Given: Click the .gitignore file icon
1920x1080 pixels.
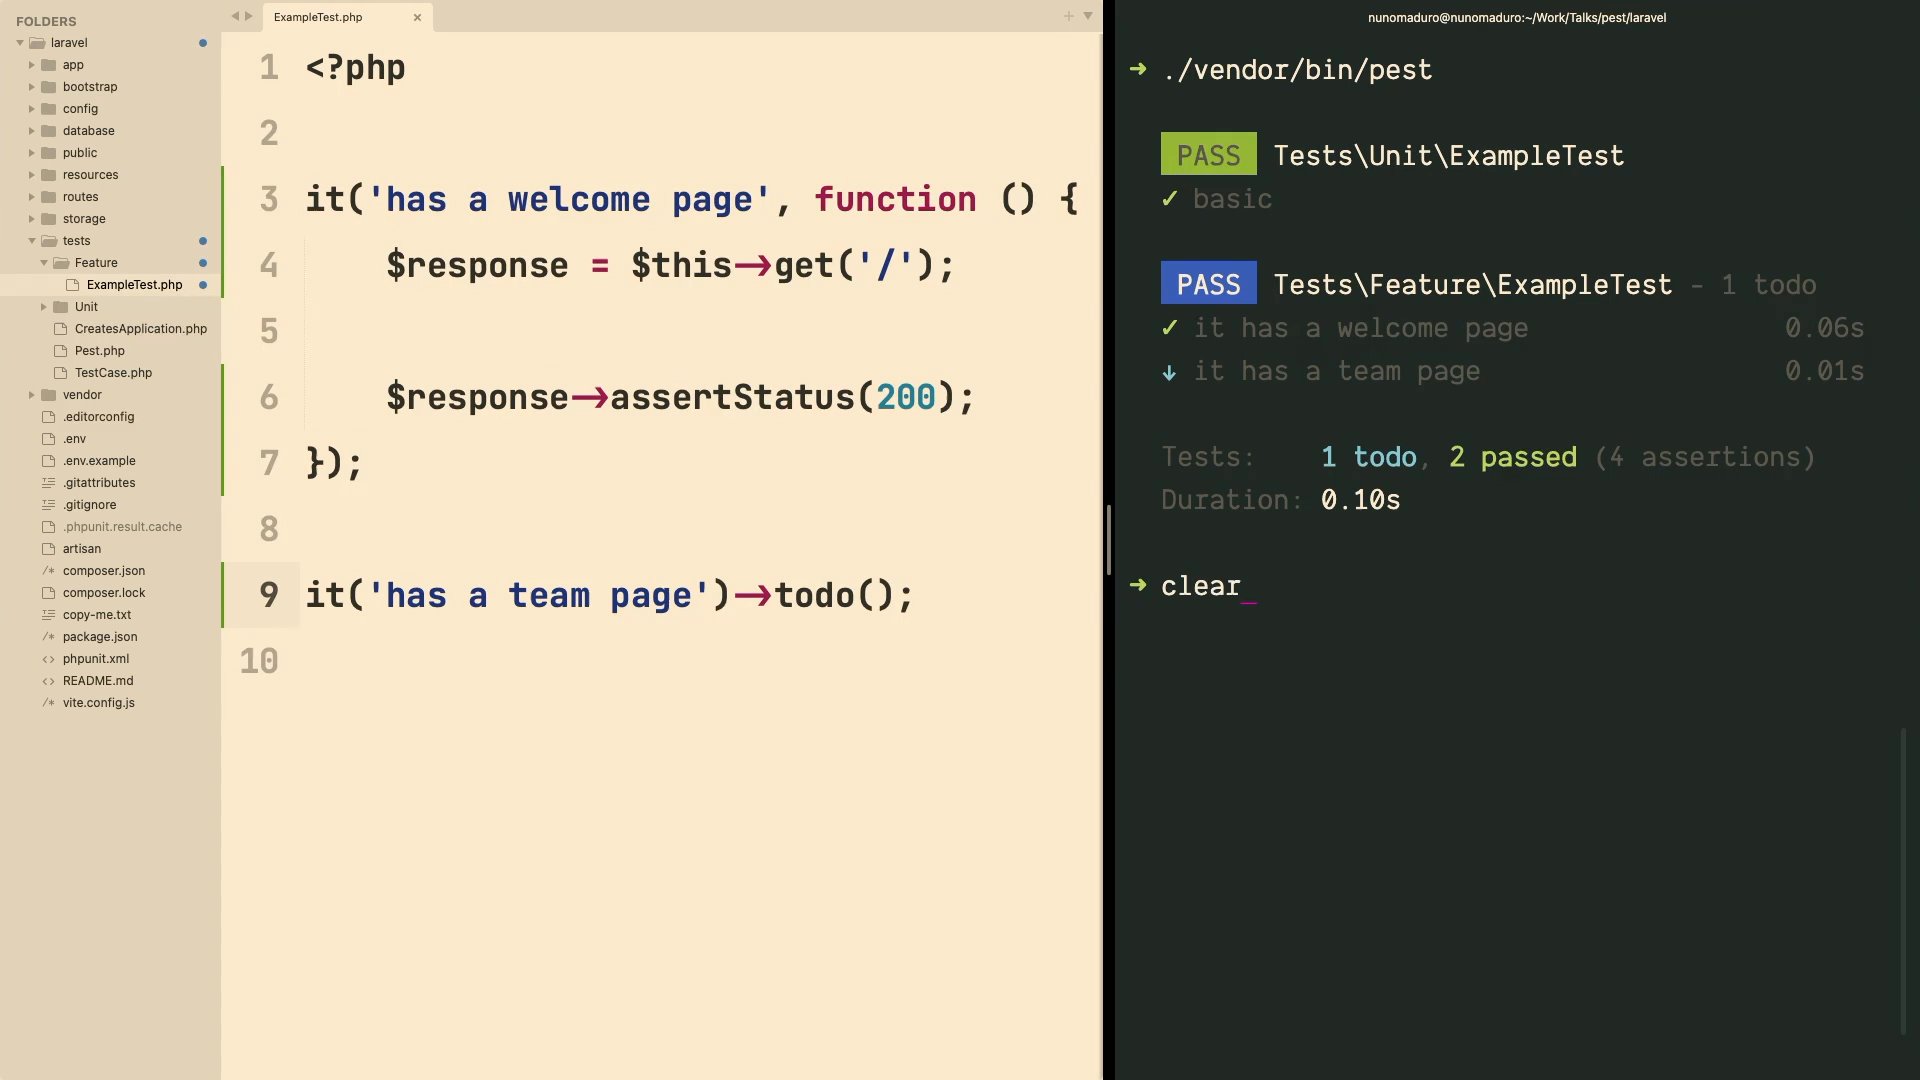Looking at the screenshot, I should 48,505.
